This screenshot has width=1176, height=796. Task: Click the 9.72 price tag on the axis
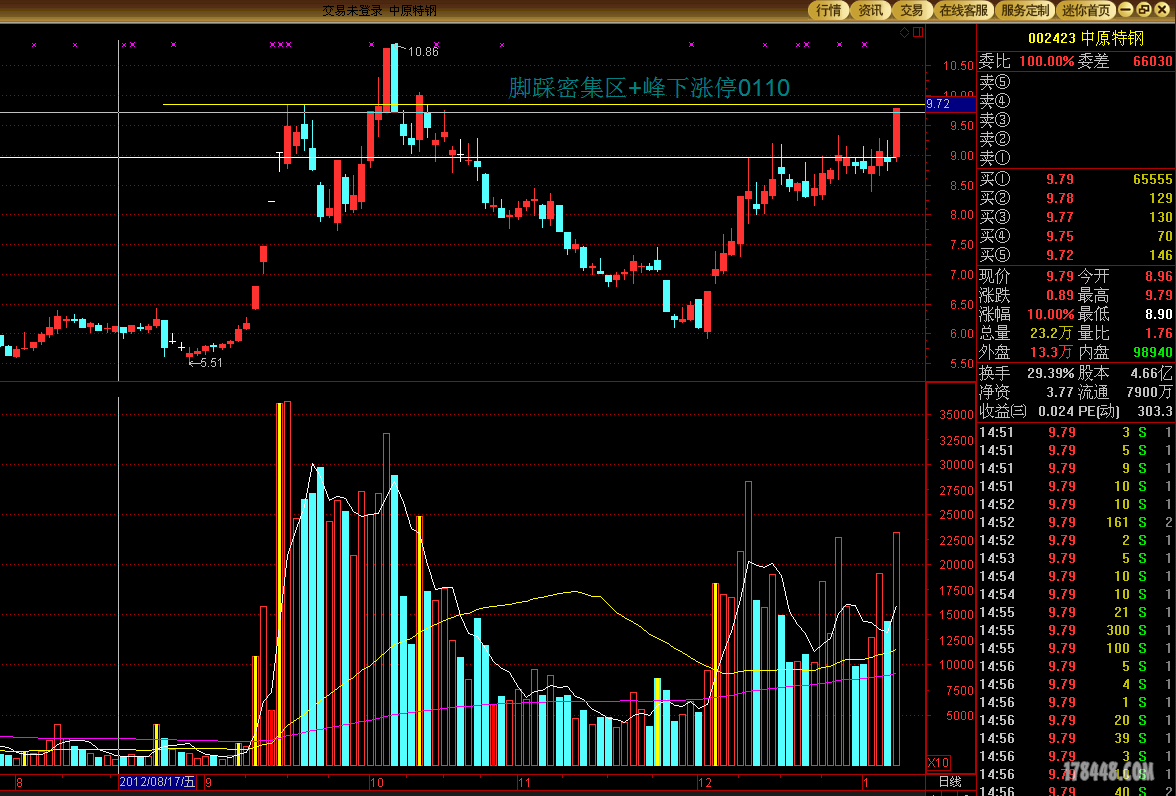point(938,104)
